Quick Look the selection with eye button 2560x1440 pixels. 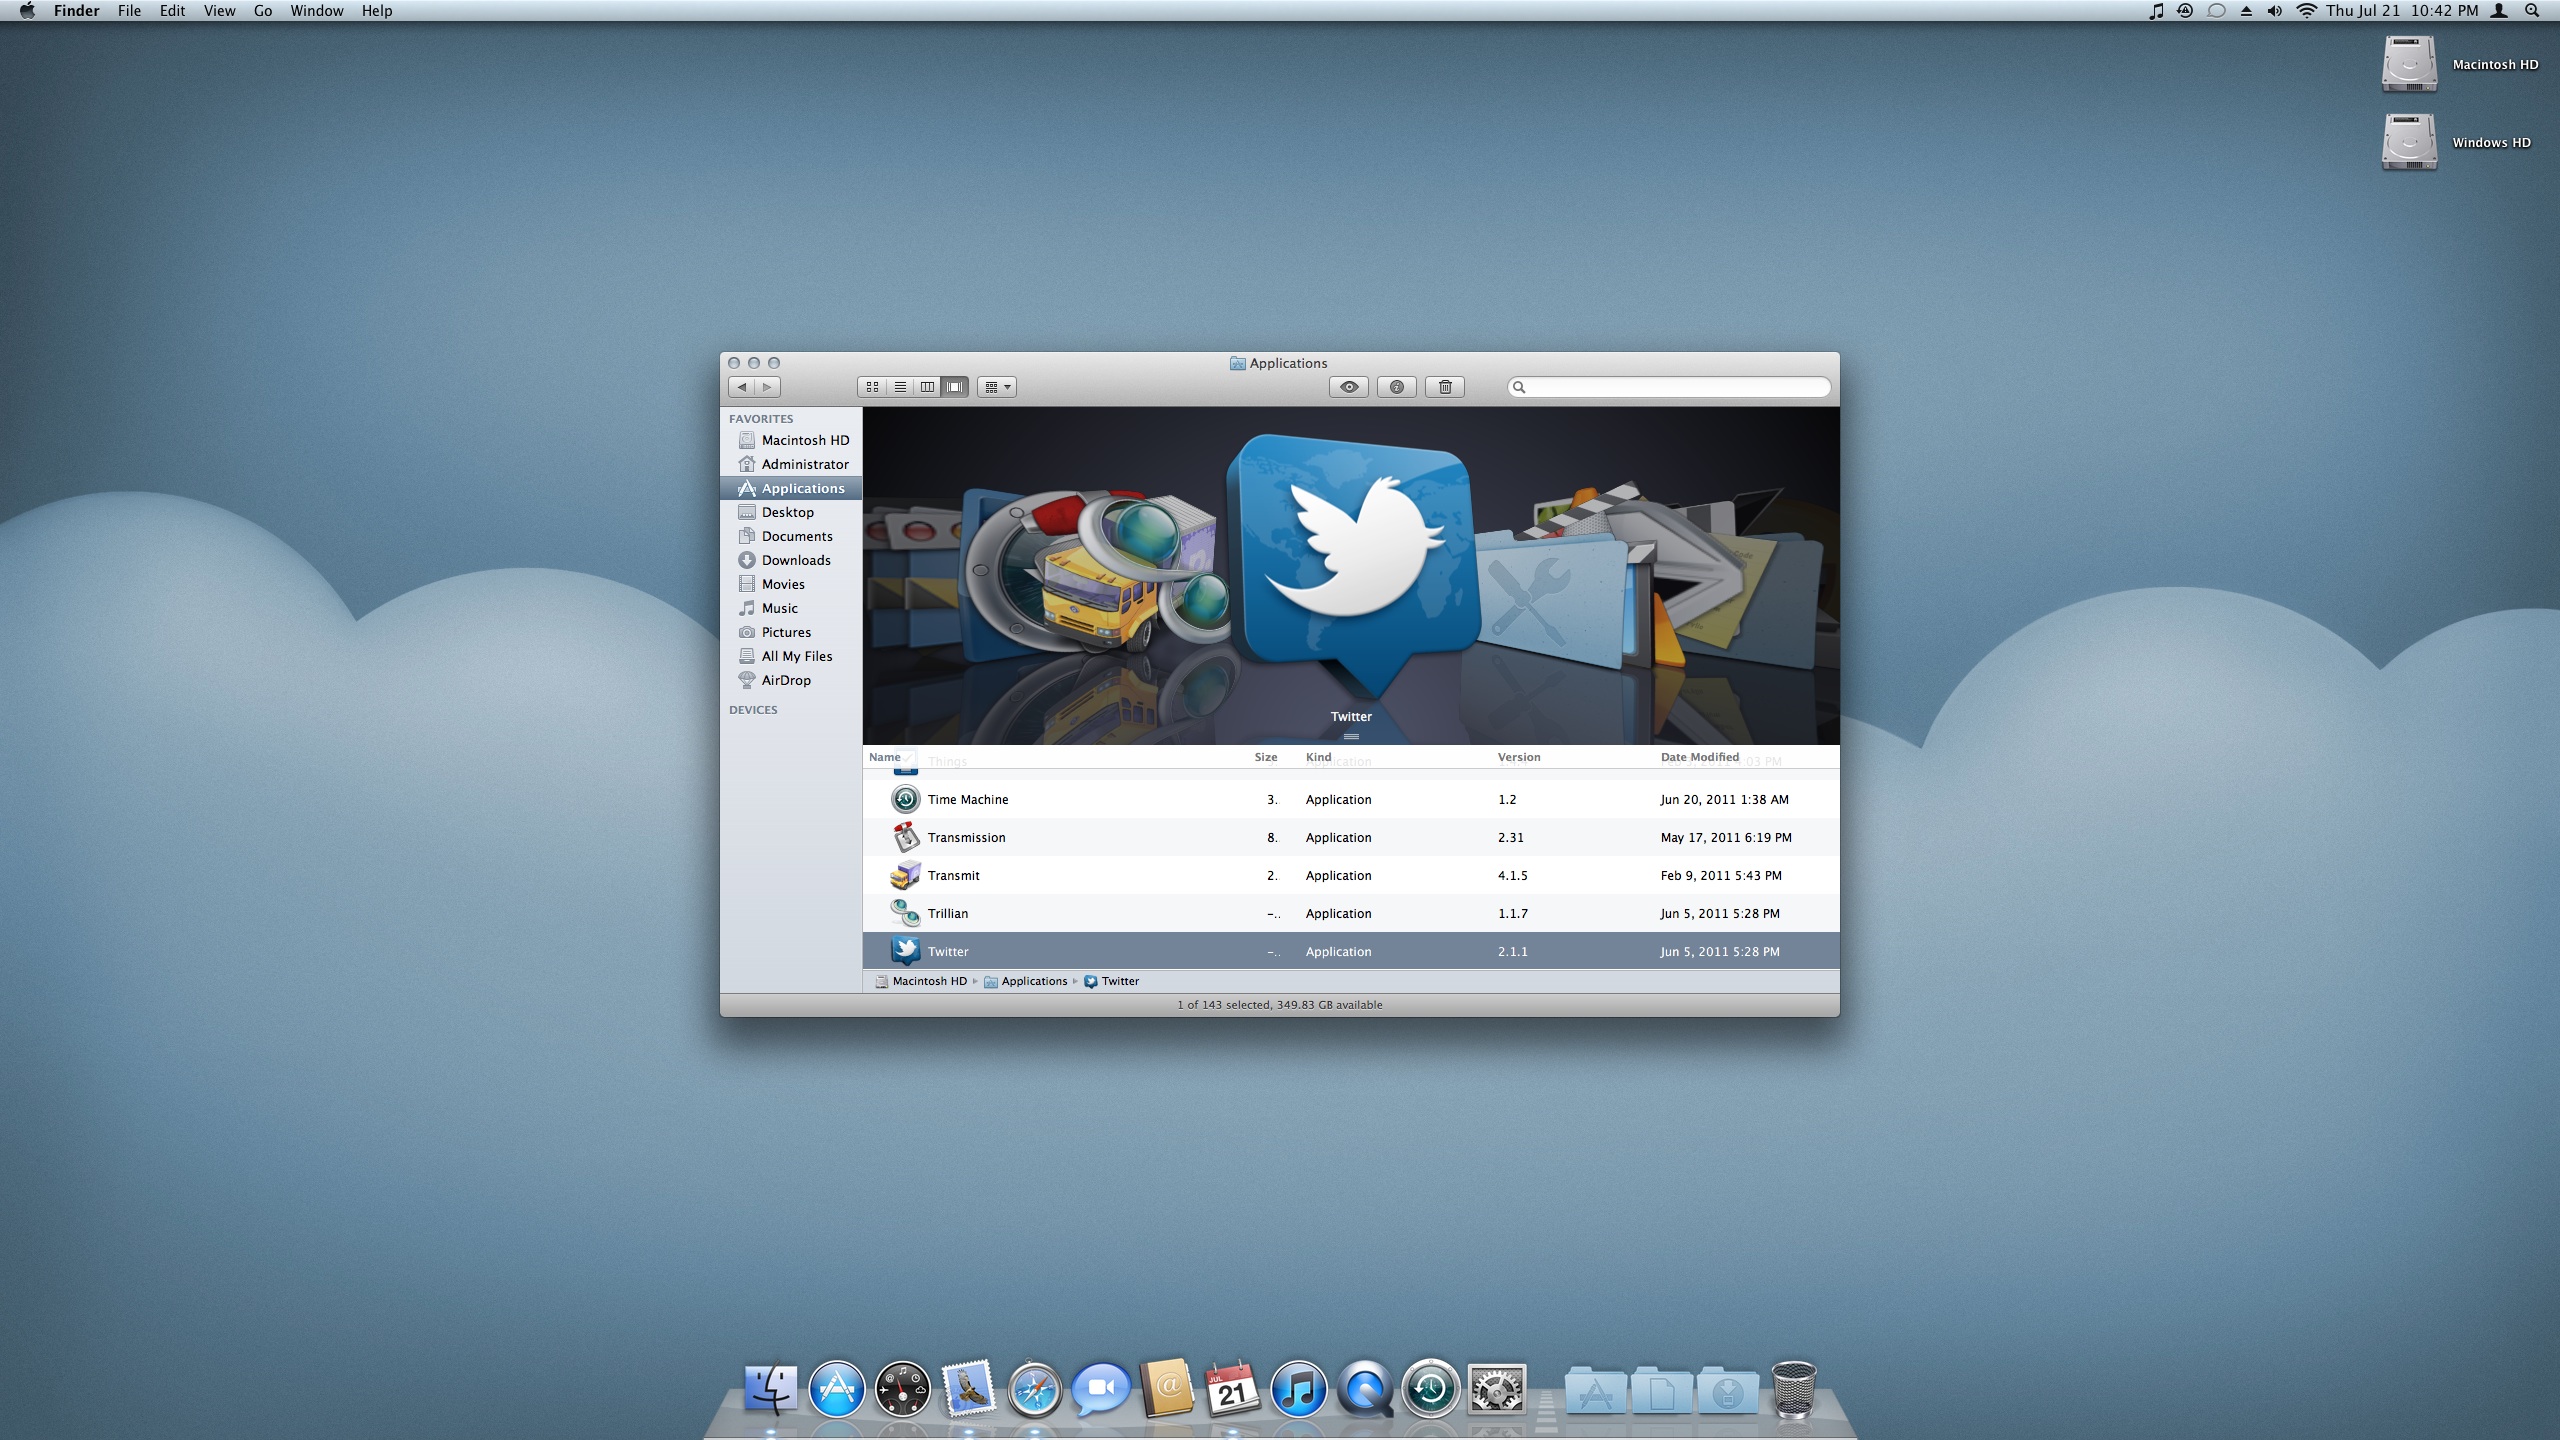pyautogui.click(x=1349, y=387)
